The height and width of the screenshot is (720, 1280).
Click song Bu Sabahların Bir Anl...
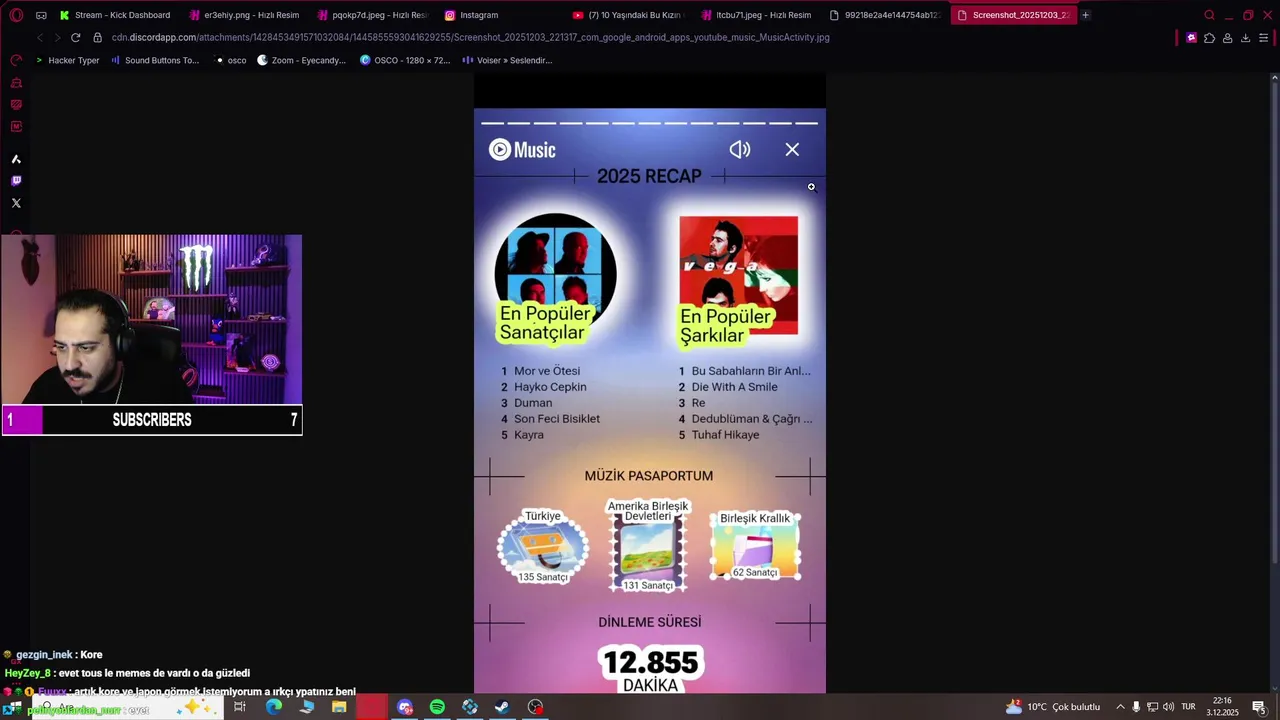pyautogui.click(x=751, y=371)
